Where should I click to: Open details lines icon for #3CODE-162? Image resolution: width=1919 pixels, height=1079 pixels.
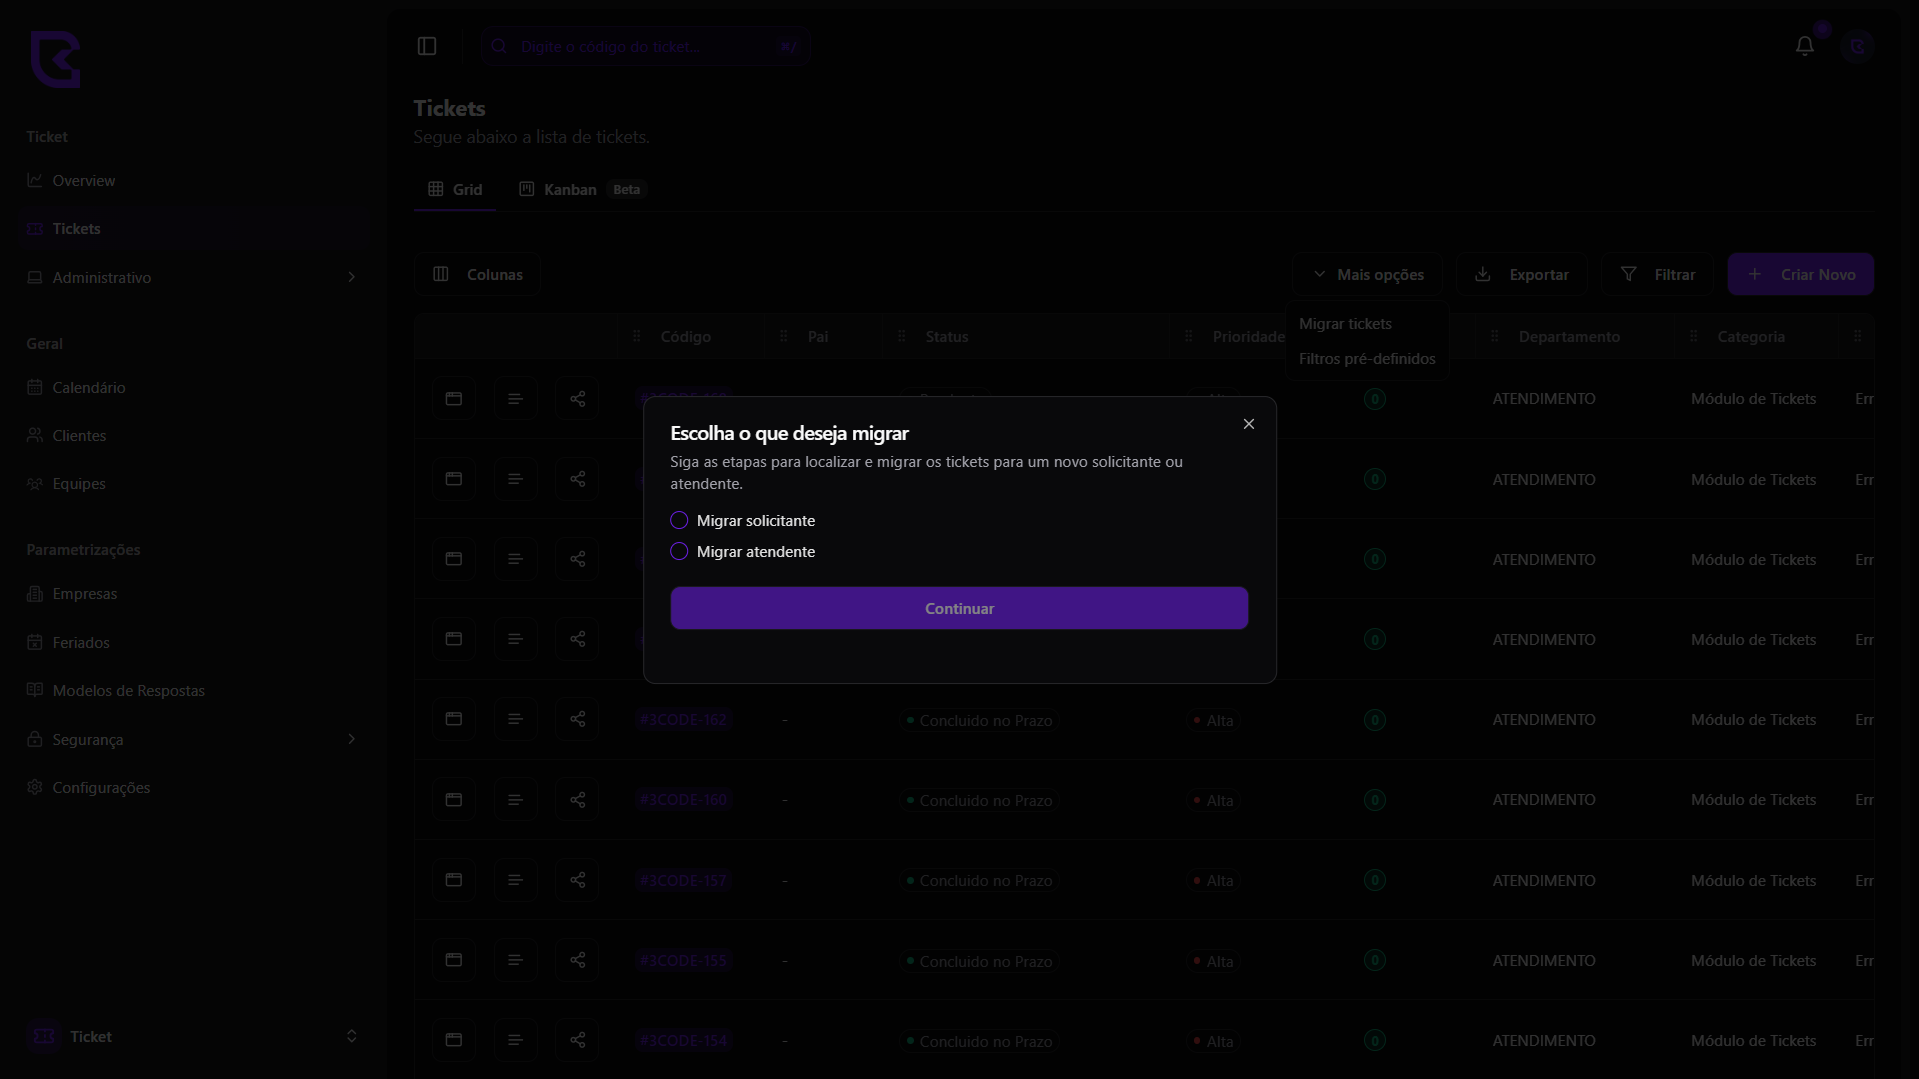(515, 719)
